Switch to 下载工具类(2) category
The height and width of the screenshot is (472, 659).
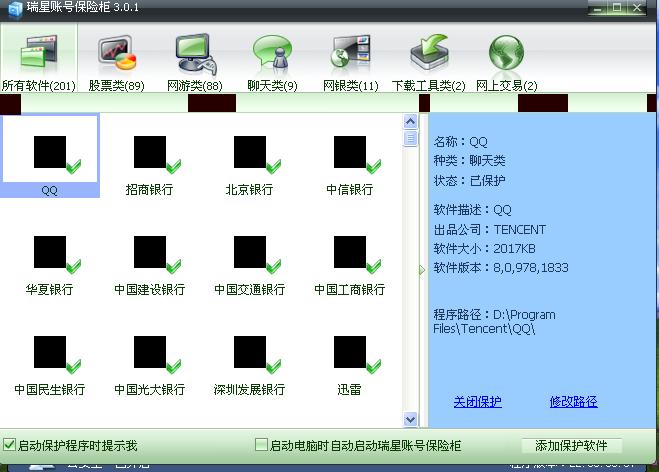(429, 63)
